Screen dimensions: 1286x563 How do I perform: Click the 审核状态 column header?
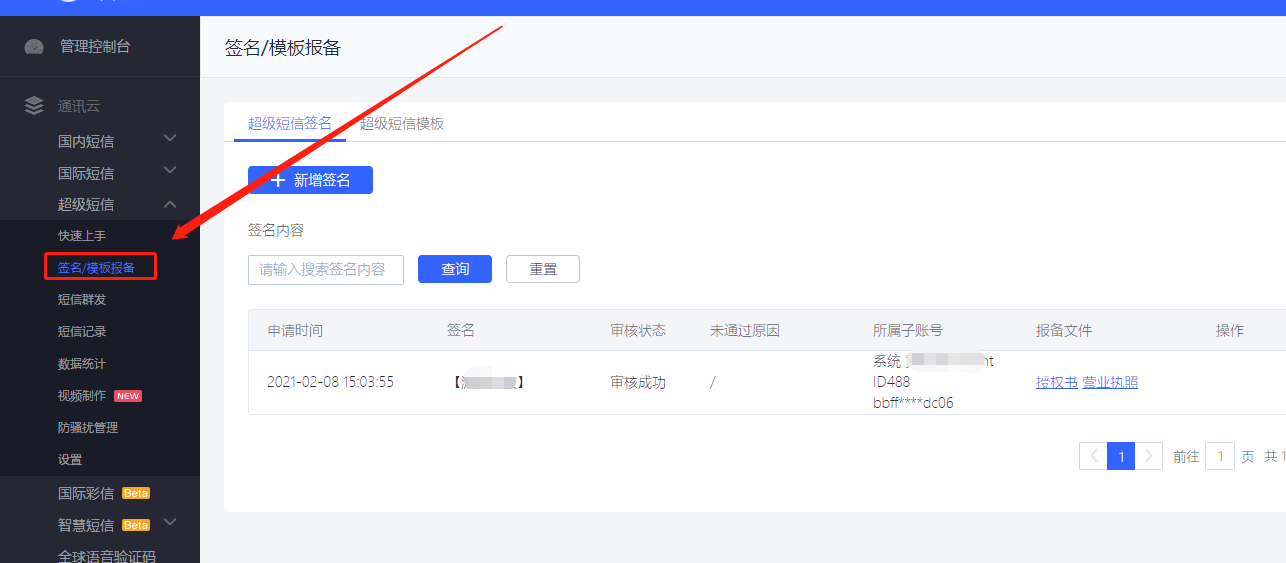pyautogui.click(x=638, y=330)
